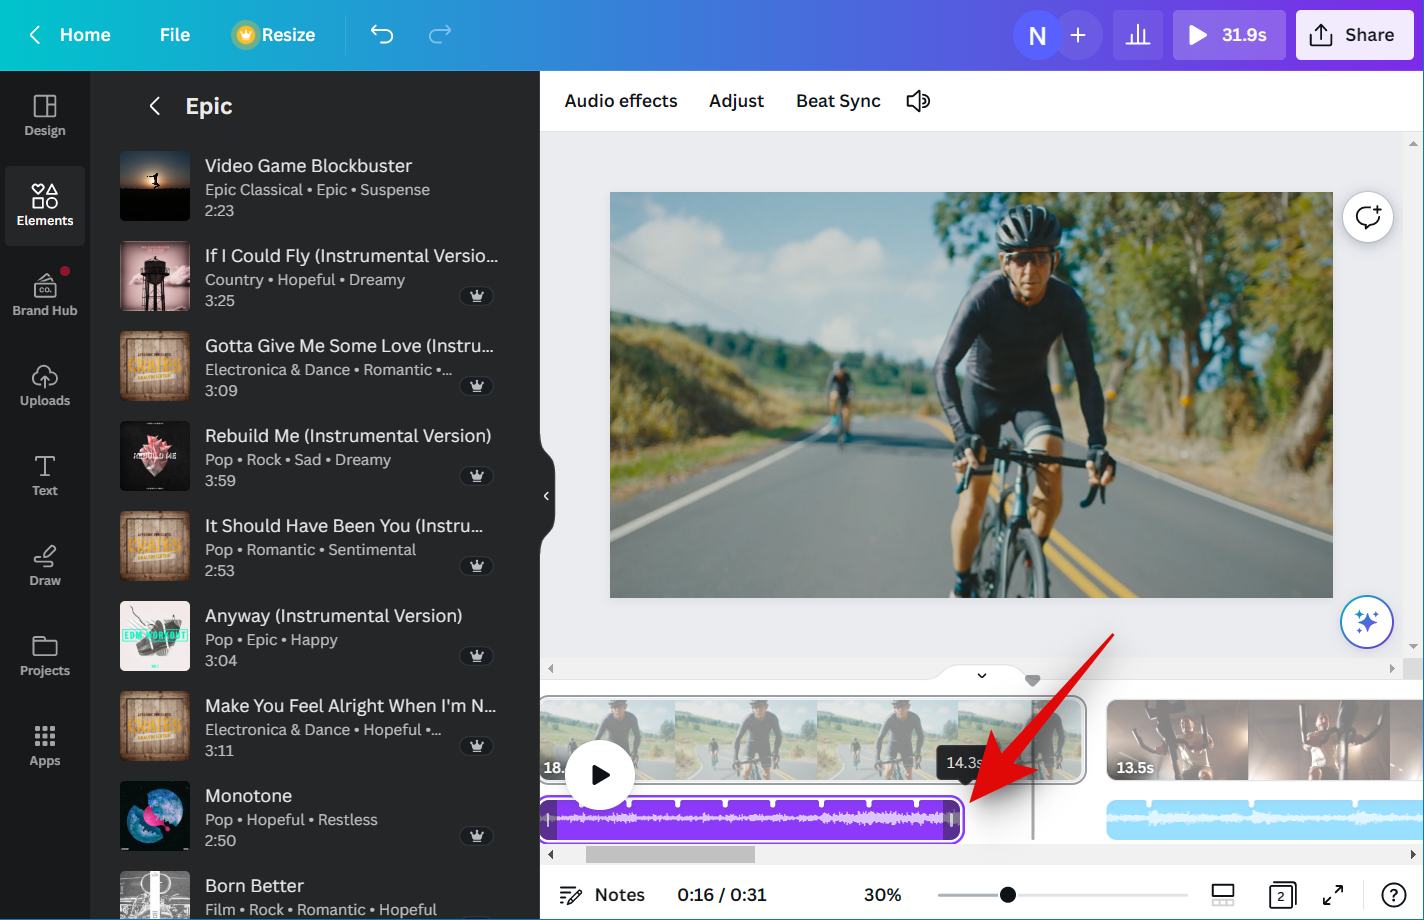Collapse the side panel with arrow handle

point(546,496)
